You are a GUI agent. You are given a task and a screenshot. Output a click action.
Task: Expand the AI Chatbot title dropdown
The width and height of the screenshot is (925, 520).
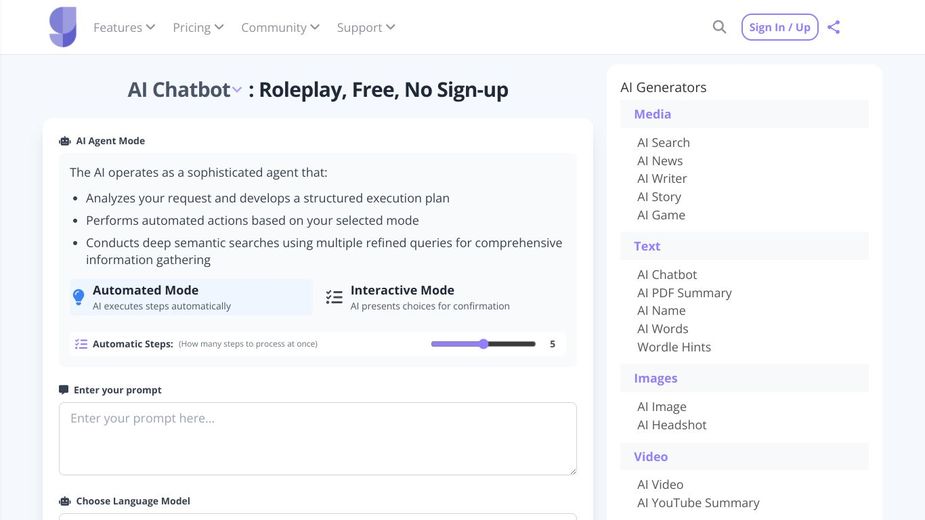237,90
